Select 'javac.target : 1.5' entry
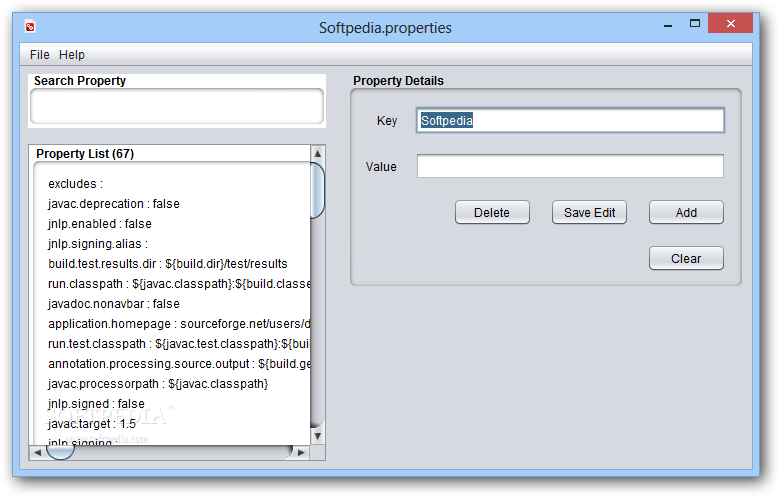This screenshot has height=497, width=780. pos(92,424)
